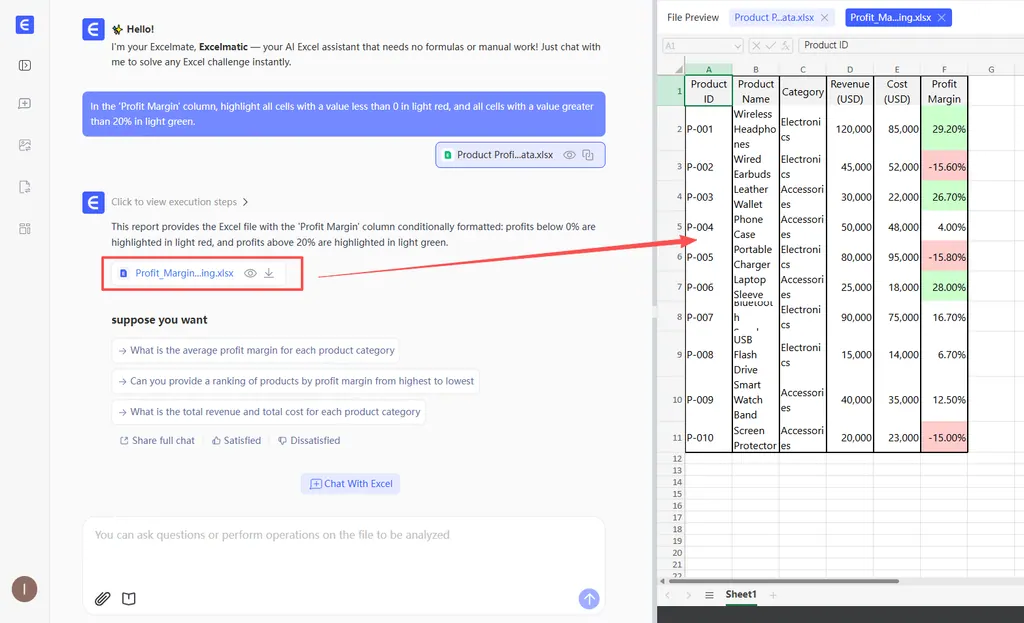Open the sheet list menu icon
Viewport: 1024px width, 623px height.
pyautogui.click(x=709, y=595)
